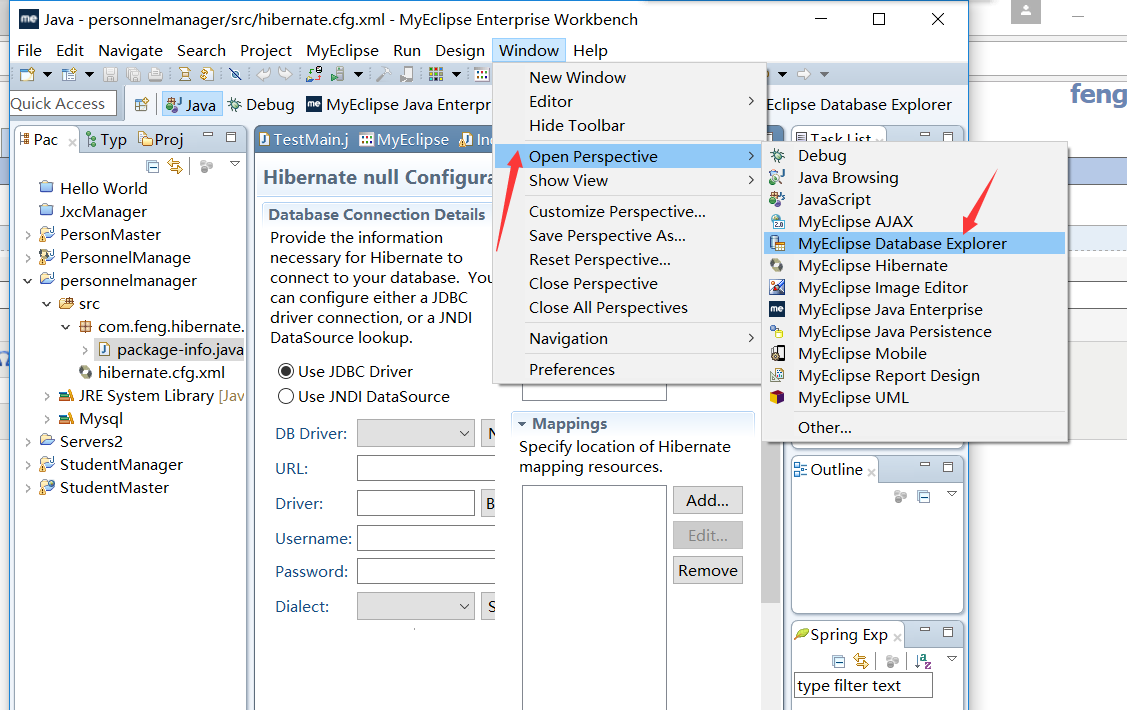This screenshot has width=1127, height=710.
Task: Click the URL input field
Action: click(x=426, y=468)
